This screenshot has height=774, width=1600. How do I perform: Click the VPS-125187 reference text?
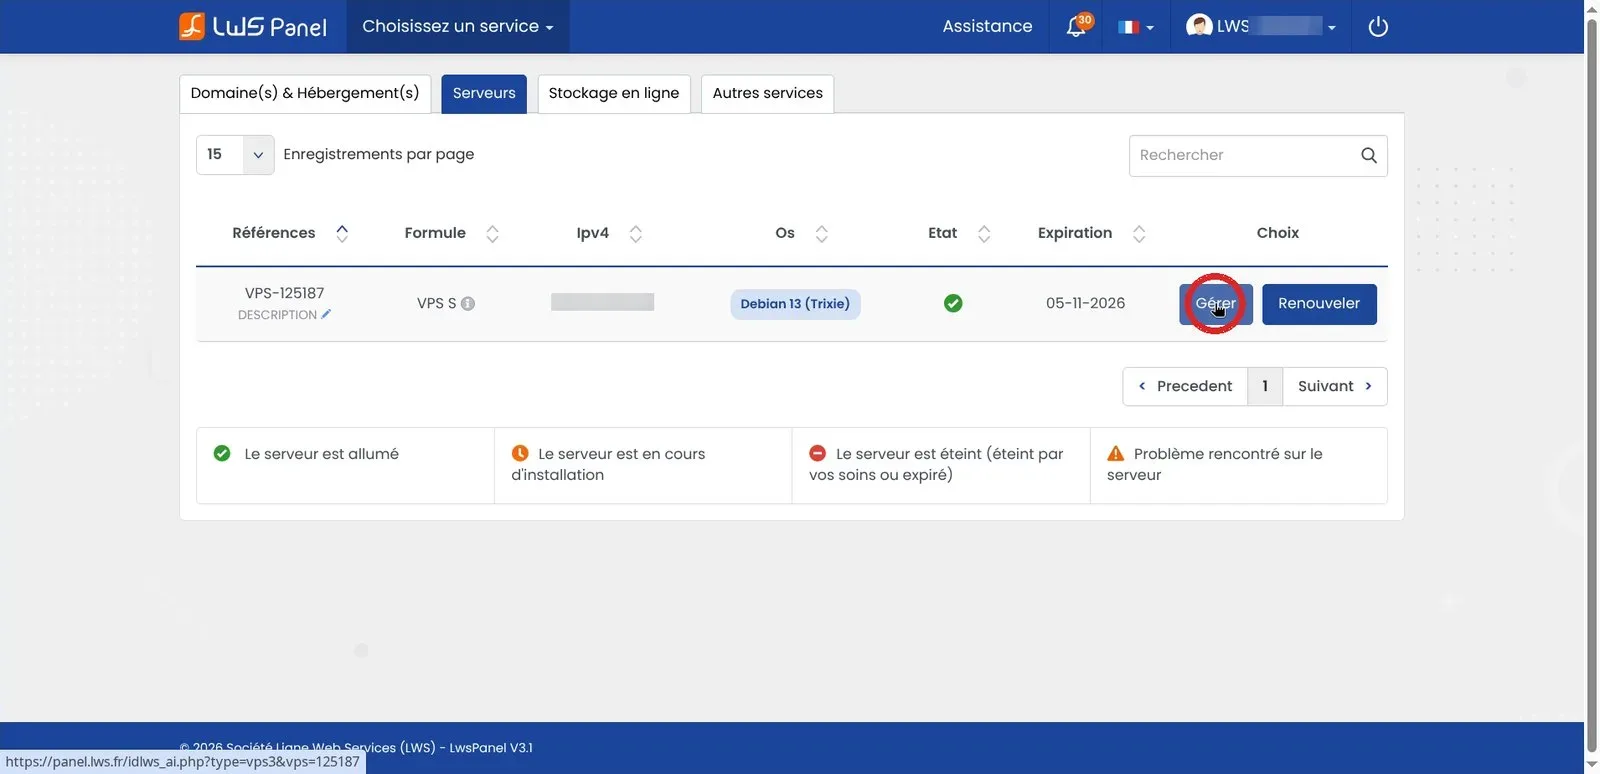point(285,293)
